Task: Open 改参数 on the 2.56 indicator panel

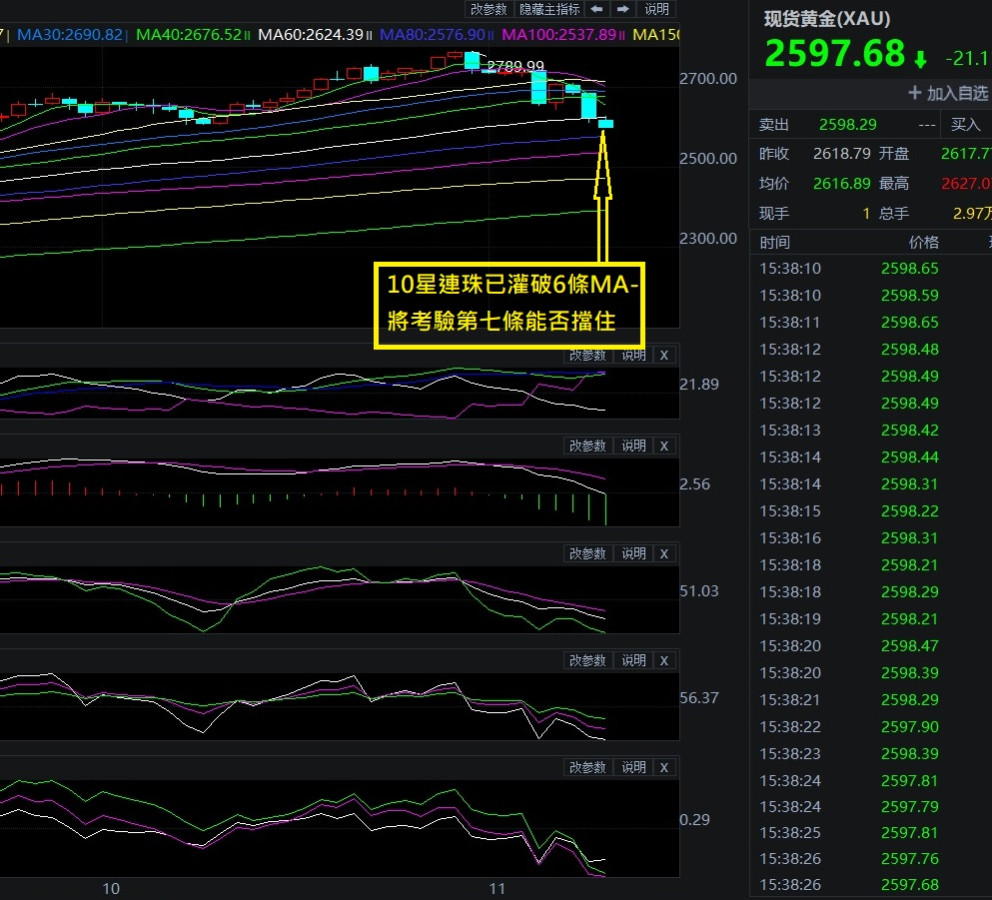Action: coord(587,446)
